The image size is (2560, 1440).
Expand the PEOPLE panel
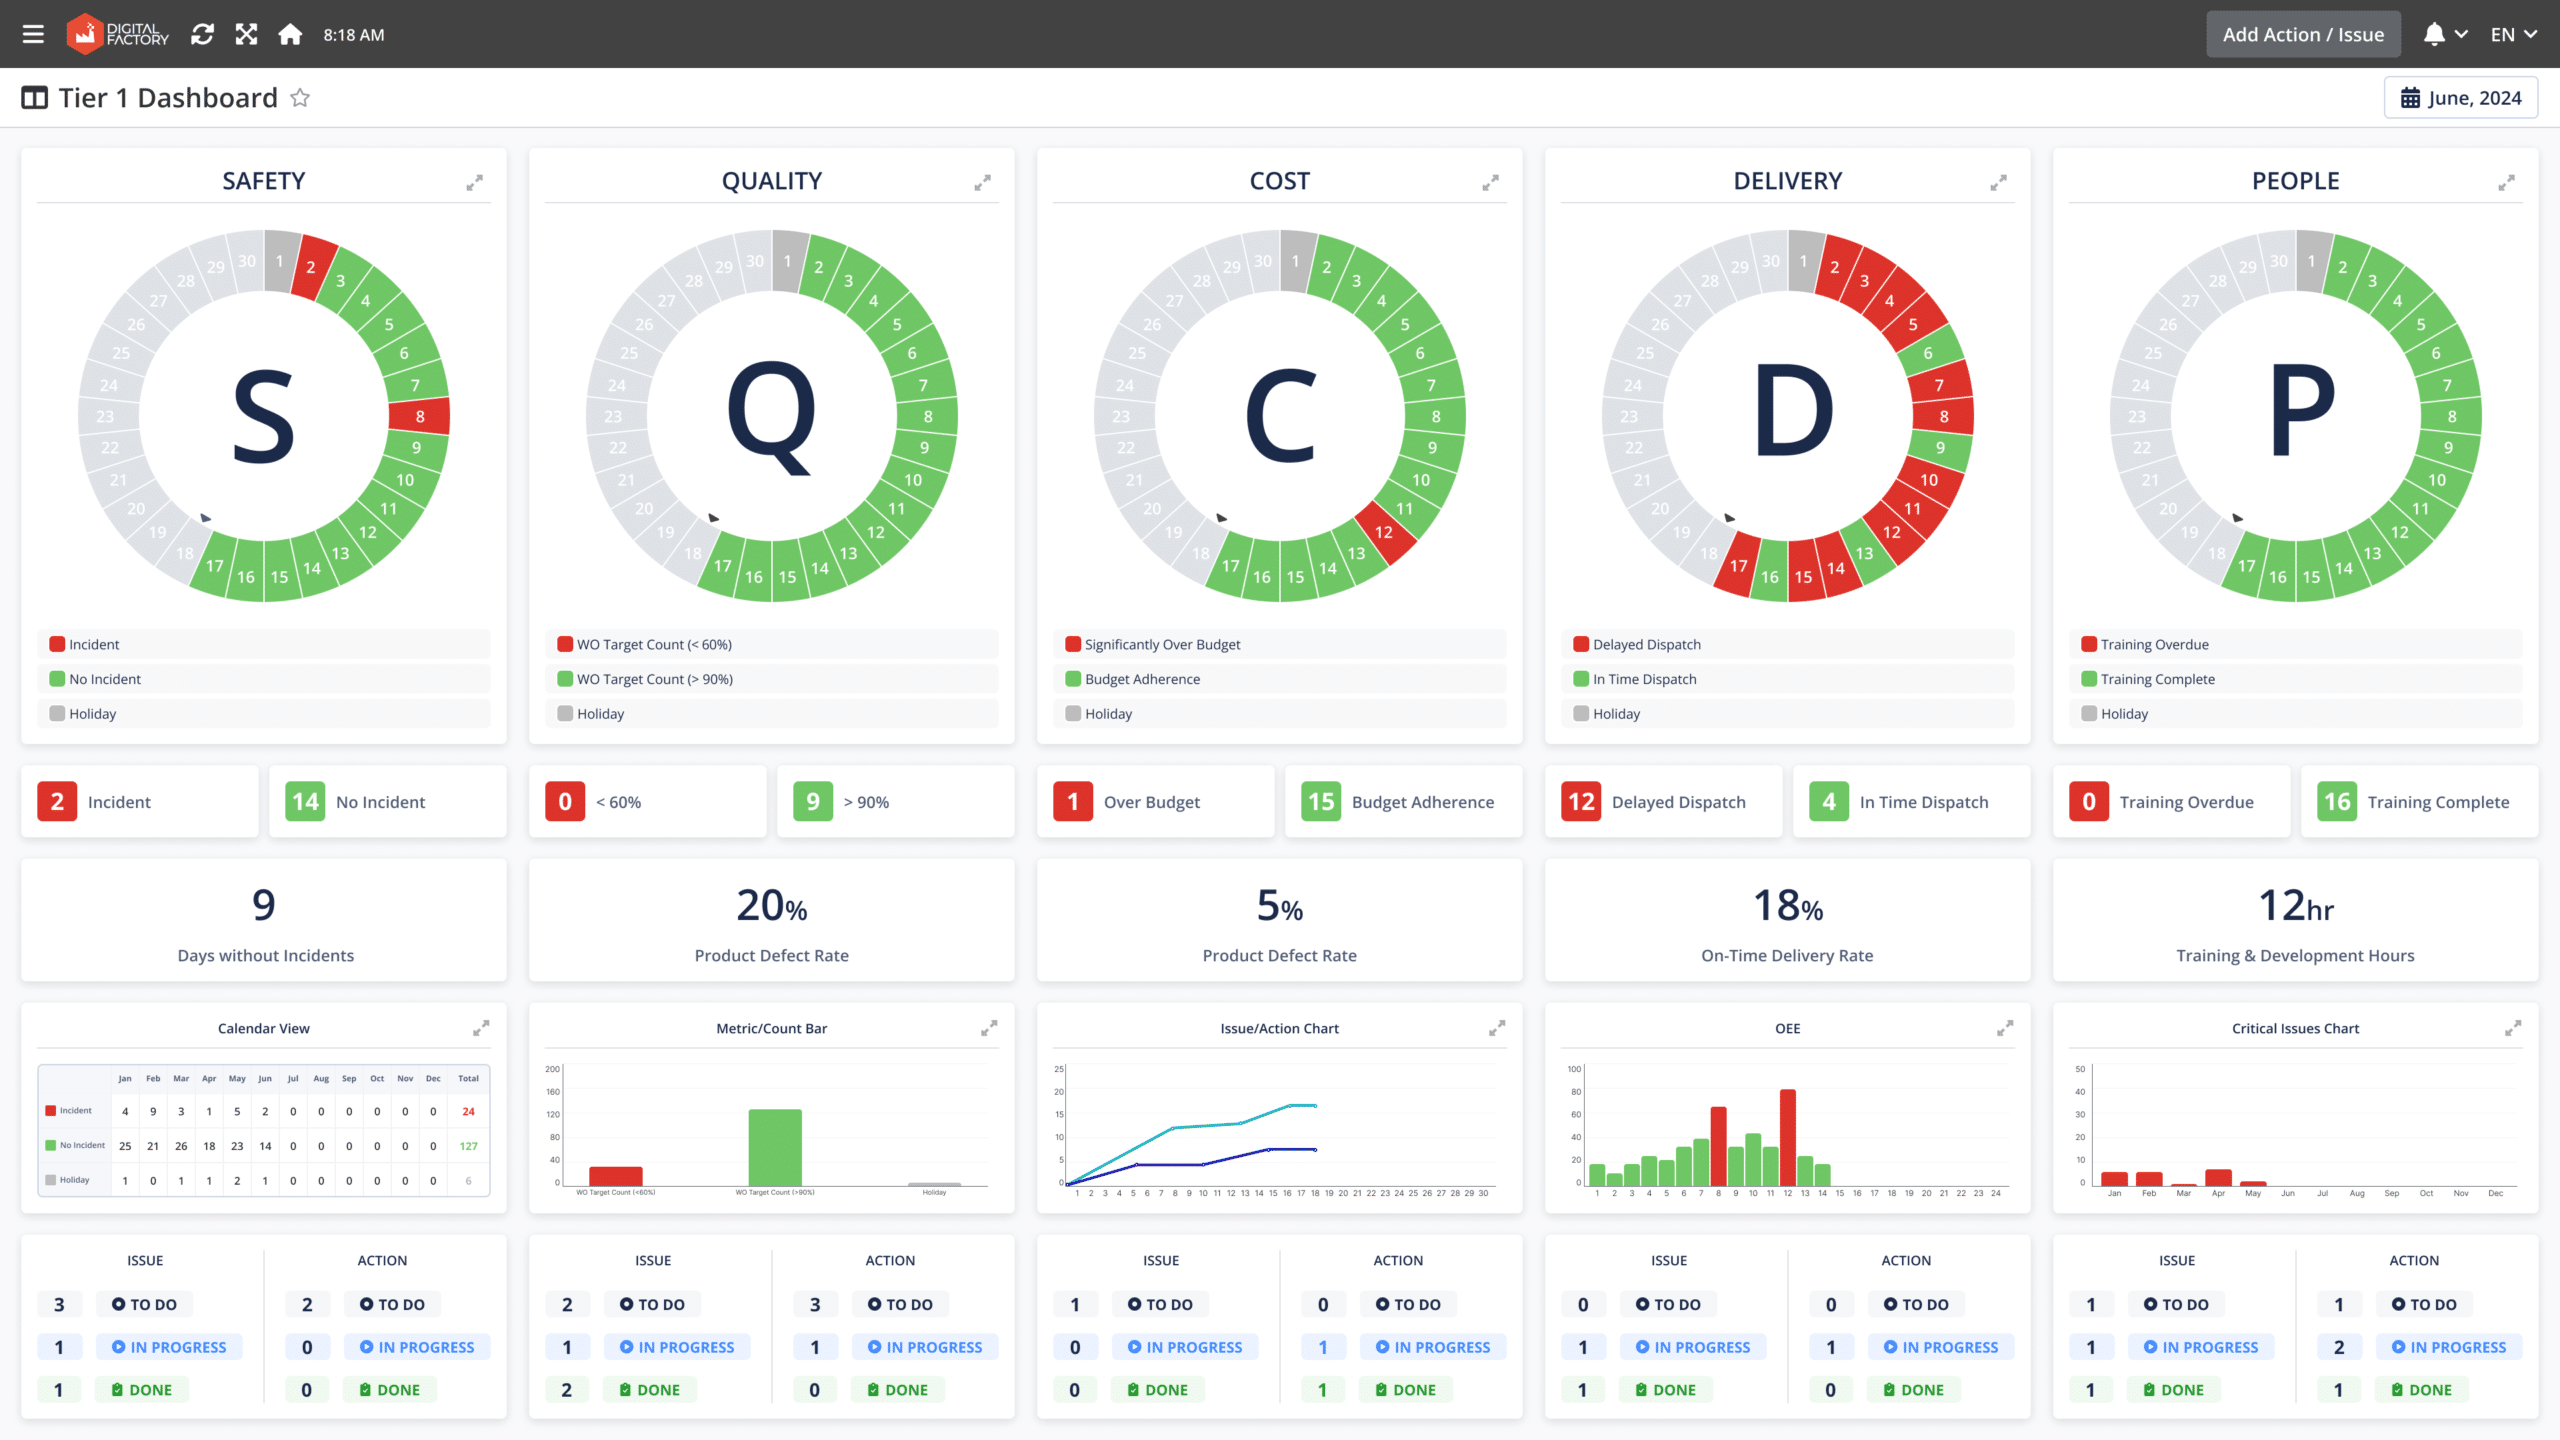(x=2507, y=182)
